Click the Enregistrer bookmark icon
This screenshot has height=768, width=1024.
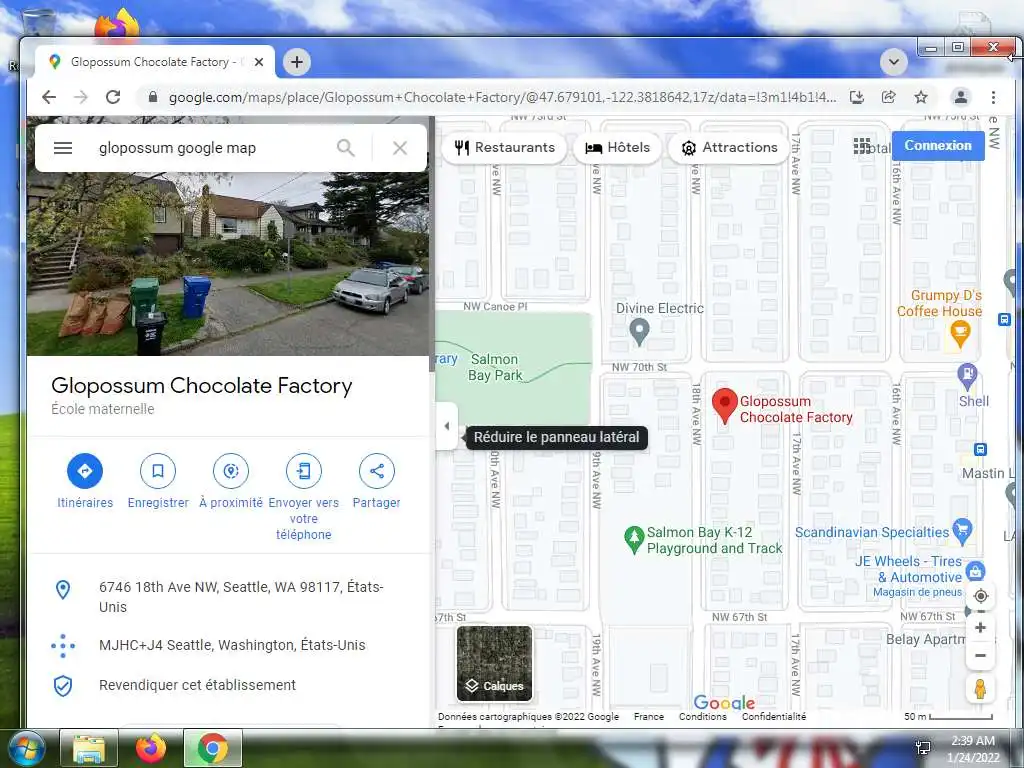click(158, 471)
